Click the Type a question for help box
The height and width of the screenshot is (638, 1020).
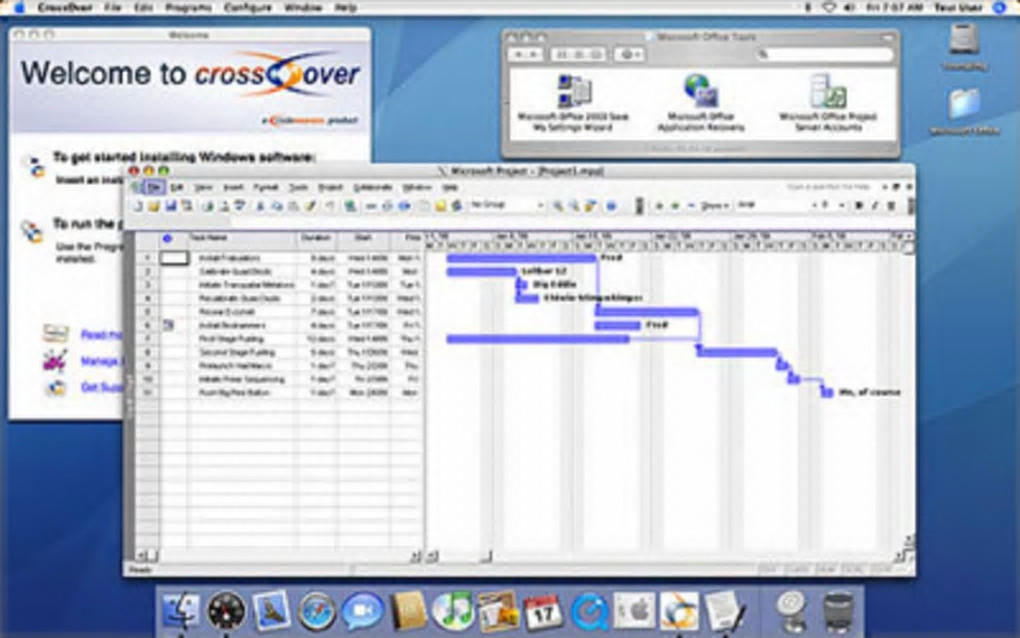click(x=827, y=187)
